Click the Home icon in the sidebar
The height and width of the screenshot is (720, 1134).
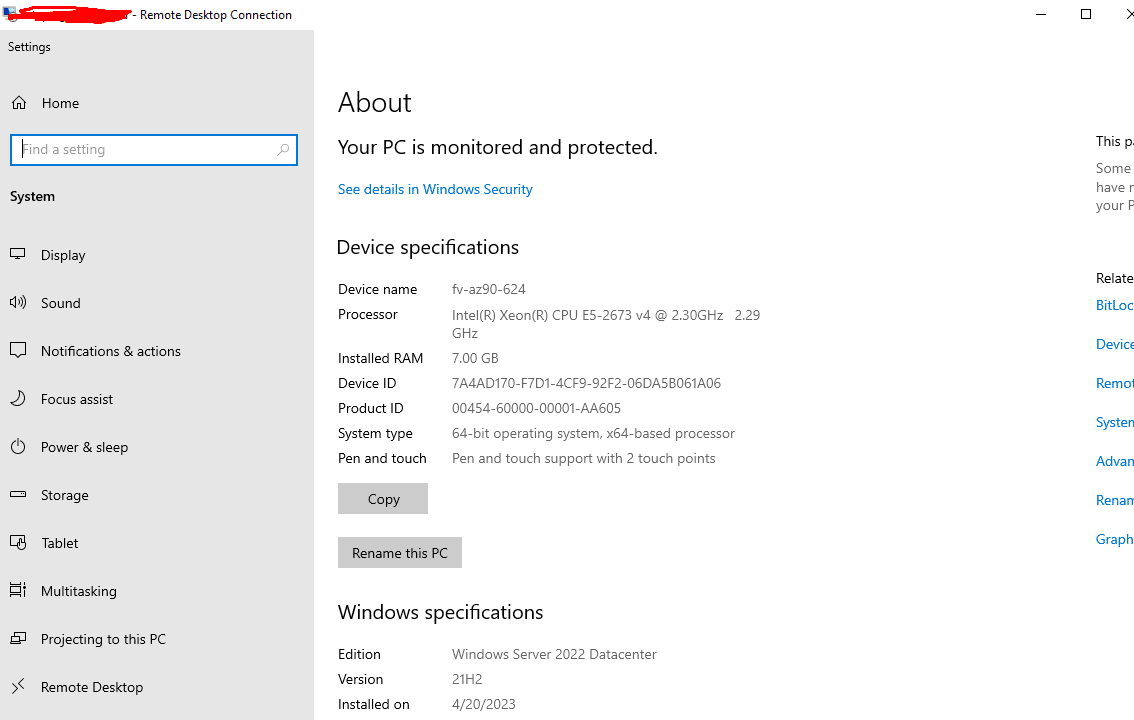click(x=19, y=103)
